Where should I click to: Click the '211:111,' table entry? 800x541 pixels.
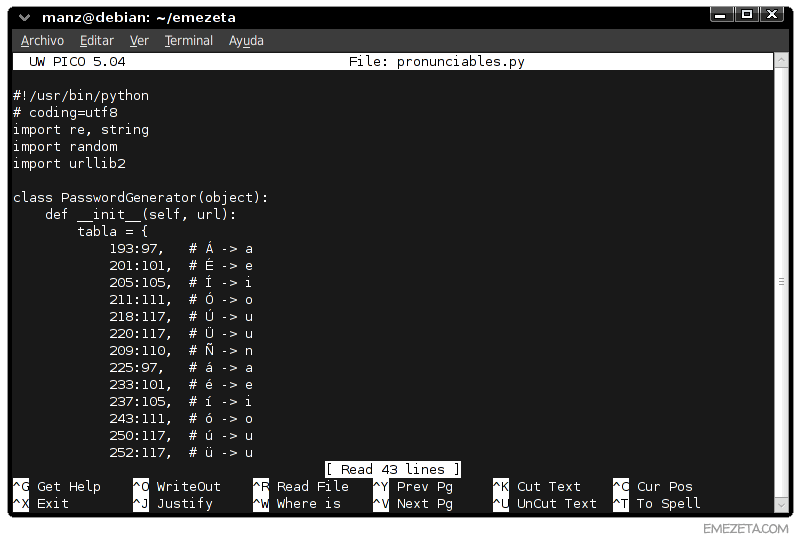click(x=140, y=300)
